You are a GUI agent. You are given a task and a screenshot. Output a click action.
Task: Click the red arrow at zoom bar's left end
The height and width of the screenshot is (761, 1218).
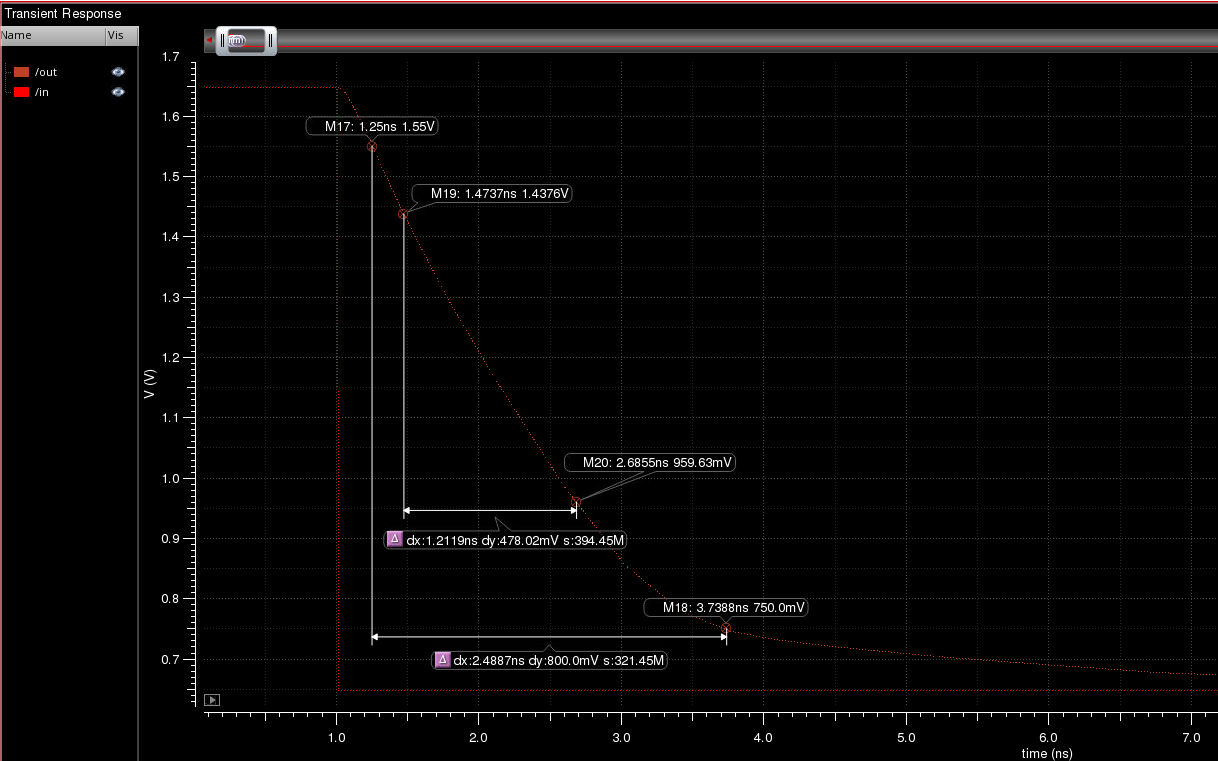pos(209,41)
